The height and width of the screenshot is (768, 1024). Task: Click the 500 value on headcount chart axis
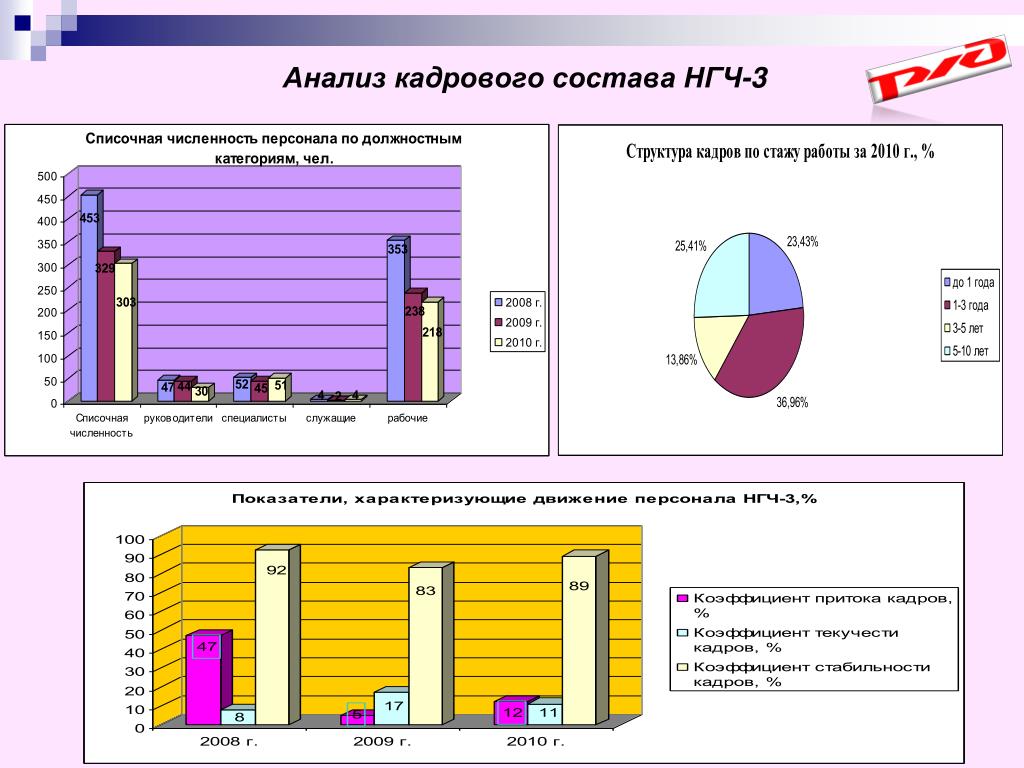(47, 176)
